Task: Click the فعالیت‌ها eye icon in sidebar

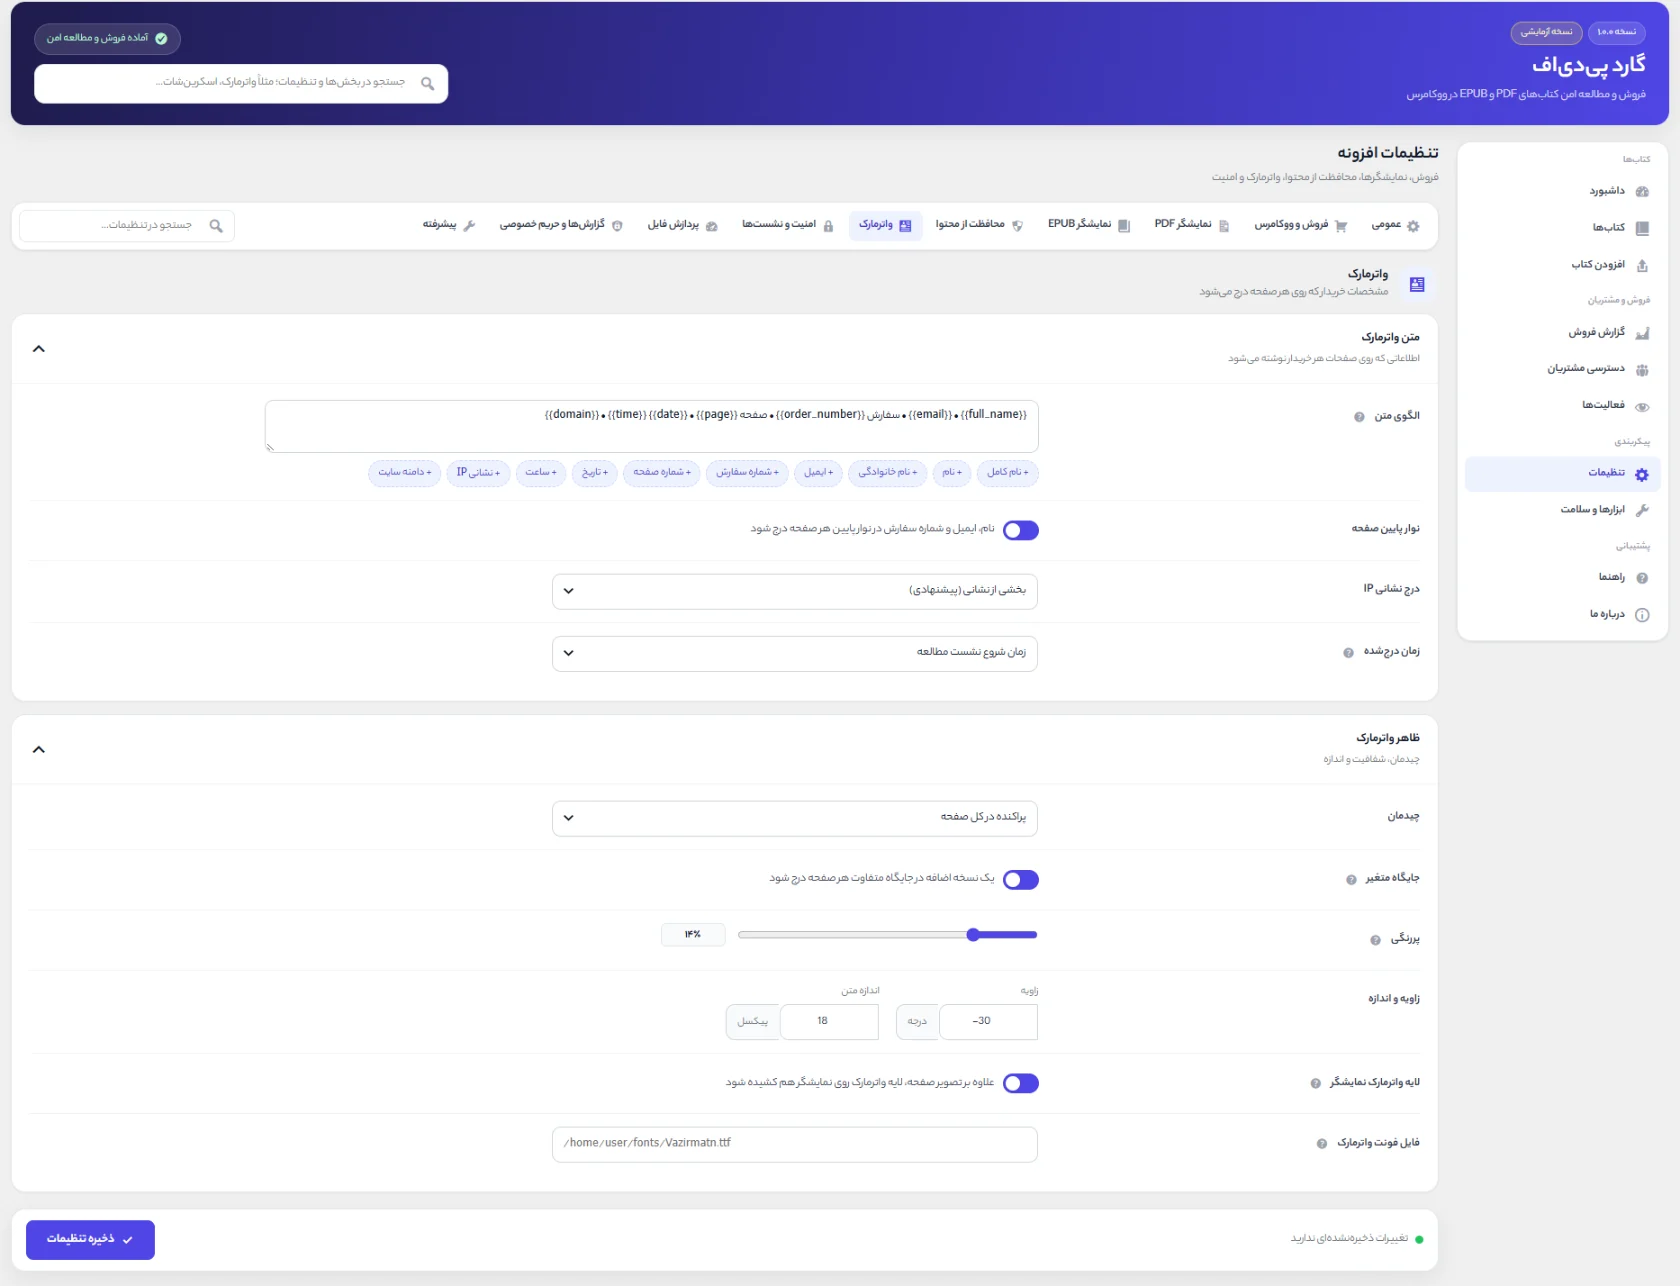Action: pos(1642,406)
